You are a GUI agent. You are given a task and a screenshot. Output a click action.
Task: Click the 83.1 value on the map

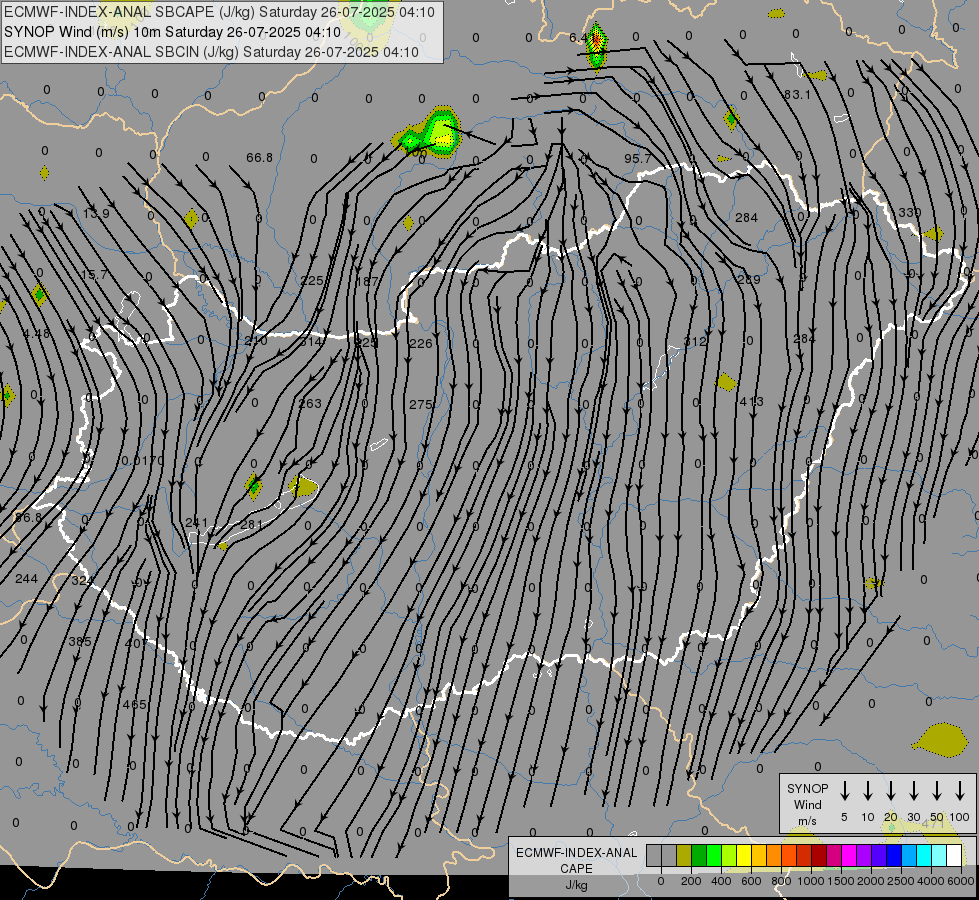coord(797,95)
